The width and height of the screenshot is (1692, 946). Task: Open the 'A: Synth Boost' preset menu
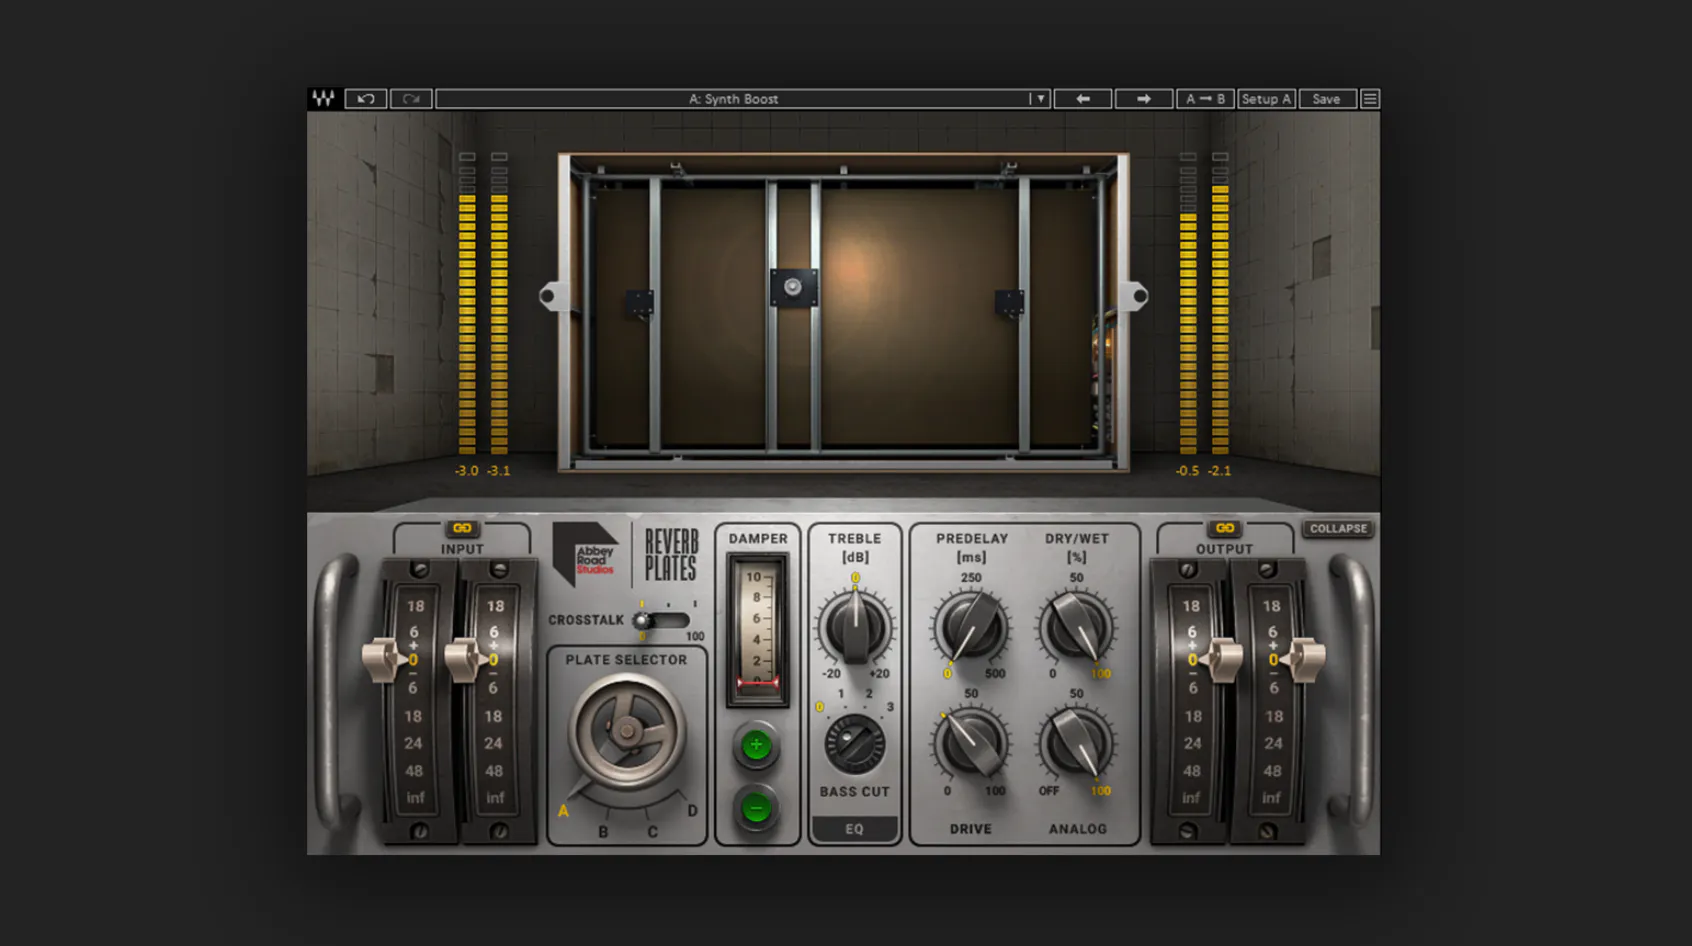[x=734, y=98]
